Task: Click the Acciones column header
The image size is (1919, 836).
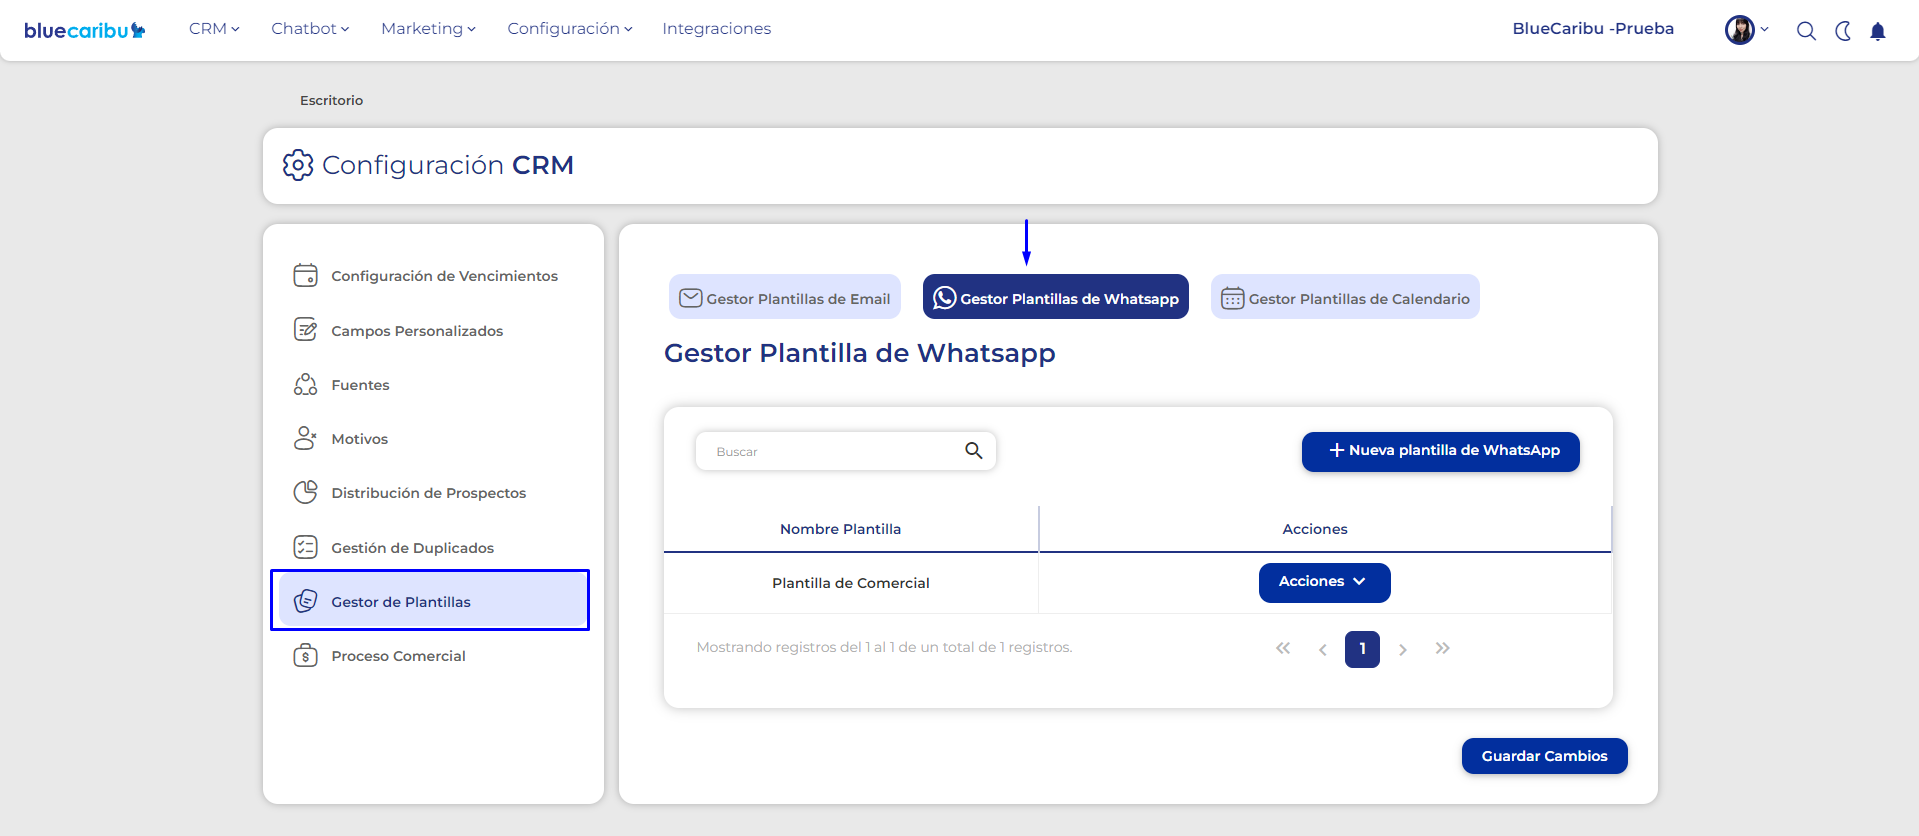Action: pos(1315,529)
